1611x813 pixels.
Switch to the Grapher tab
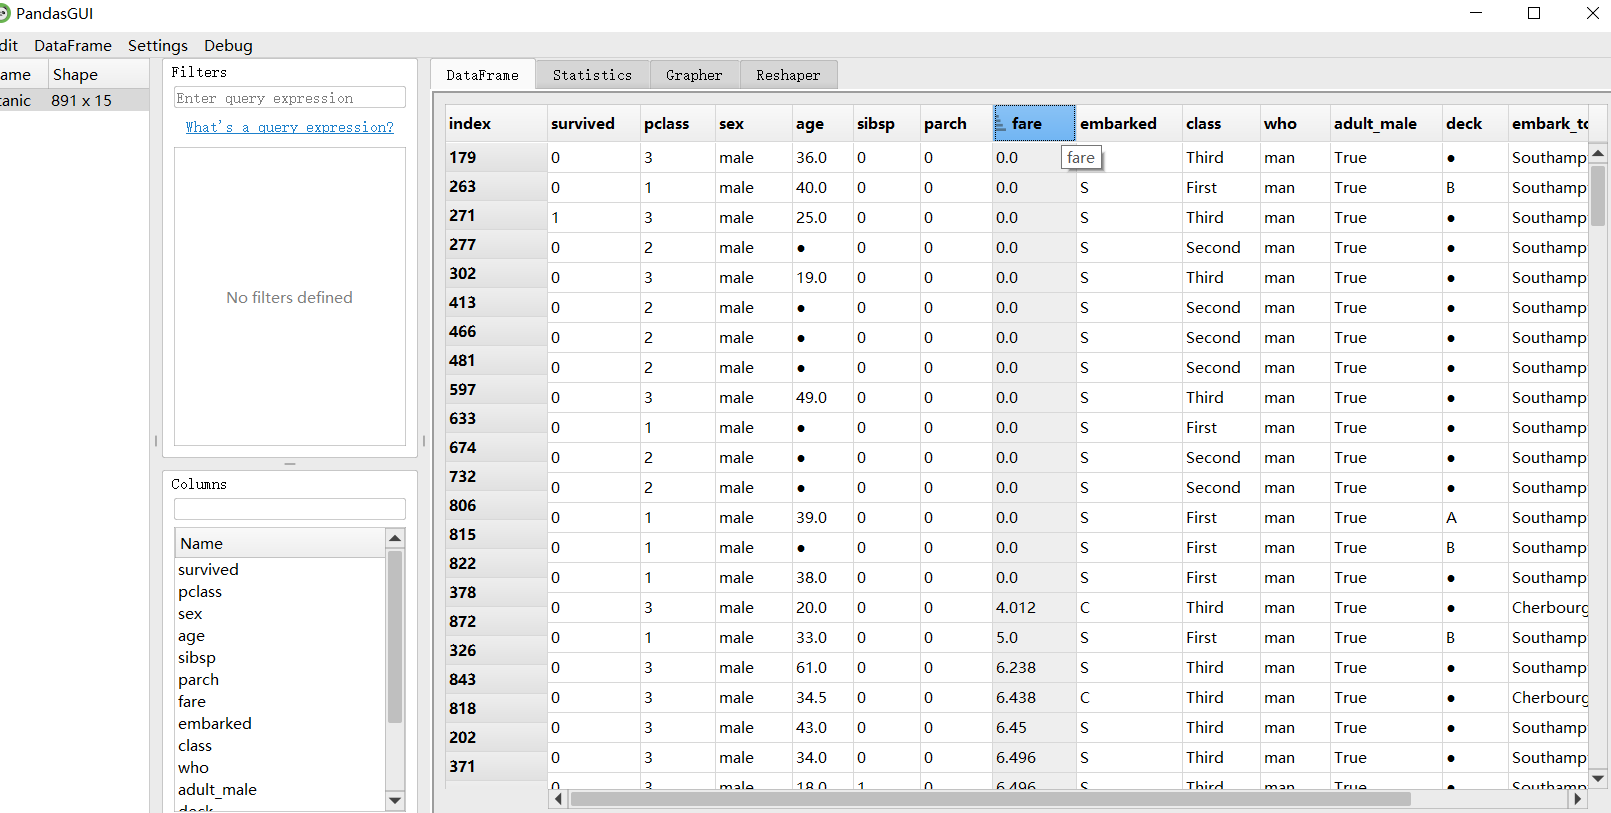[694, 75]
